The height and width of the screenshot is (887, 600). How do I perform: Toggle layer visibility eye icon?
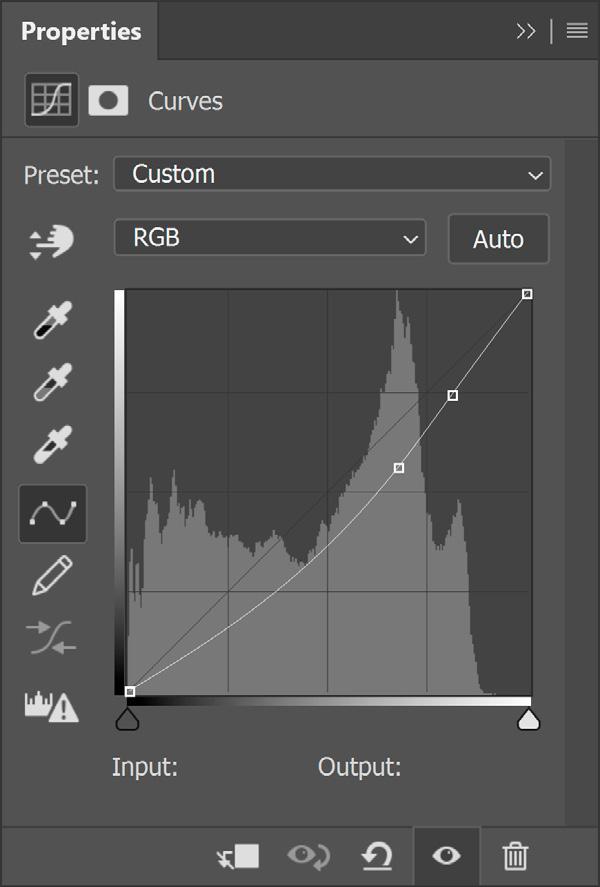(x=446, y=856)
